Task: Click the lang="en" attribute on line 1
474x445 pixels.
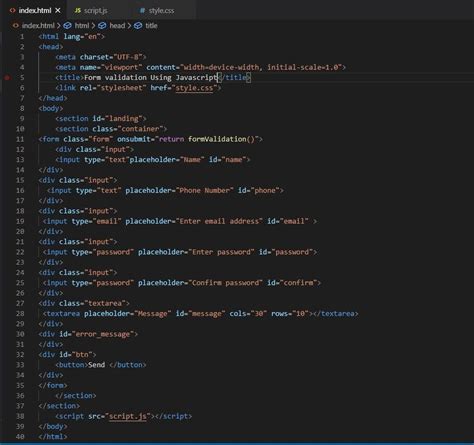Action: (x=82, y=37)
